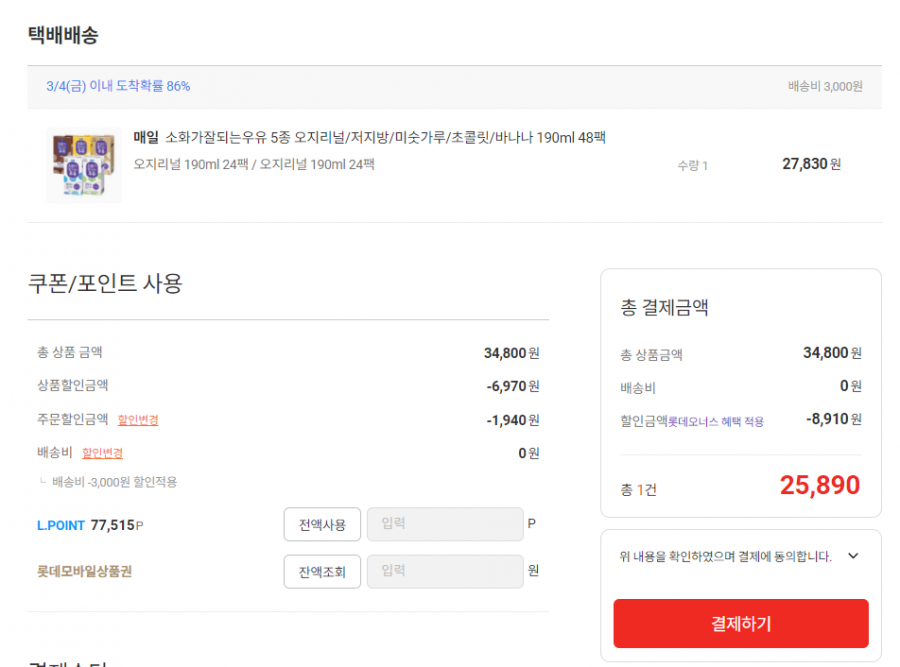Open the milk product thumbnail image
The image size is (900, 667).
(x=84, y=165)
